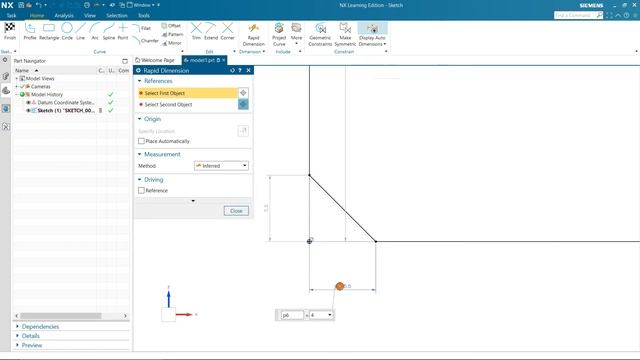640x360 pixels.
Task: Click Select Second Object row
Action: (188, 104)
